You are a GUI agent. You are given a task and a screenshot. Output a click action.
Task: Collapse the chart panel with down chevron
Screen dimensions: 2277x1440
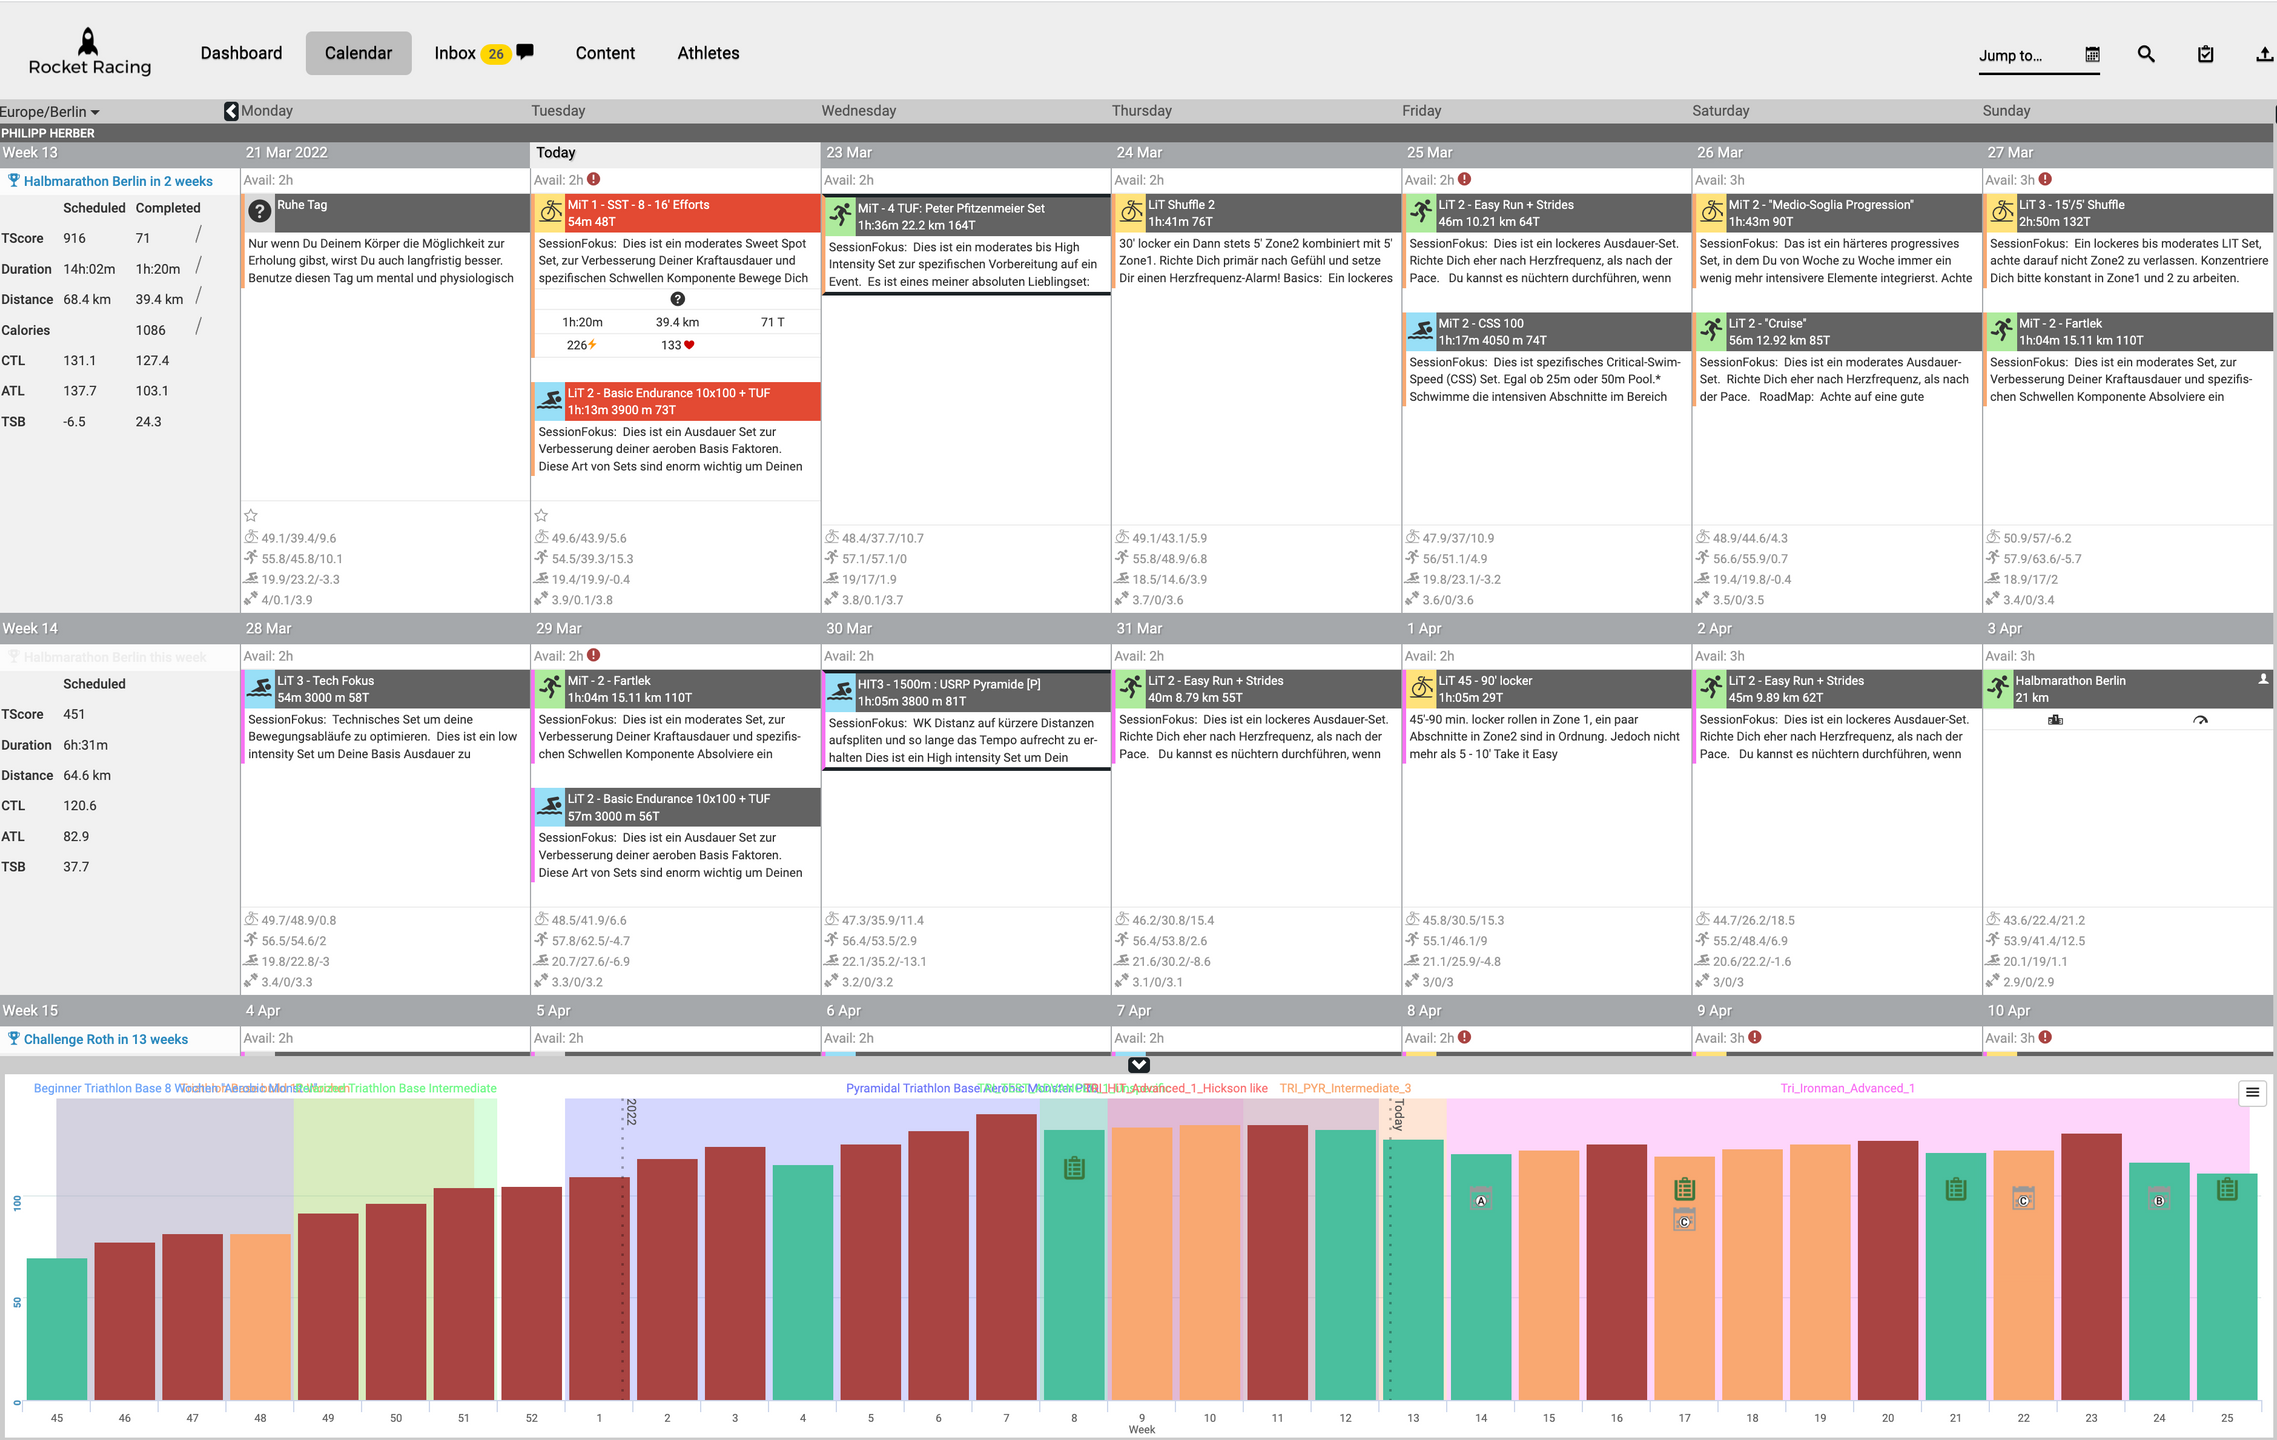tap(1138, 1065)
